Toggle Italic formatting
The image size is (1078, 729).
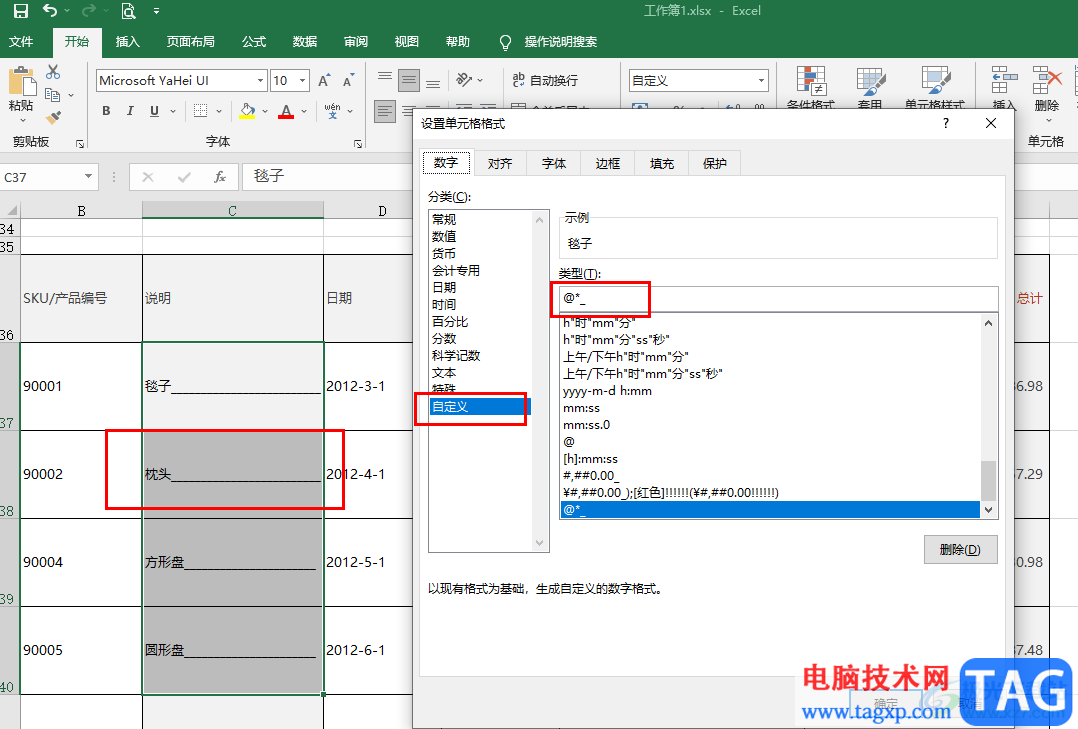click(130, 111)
